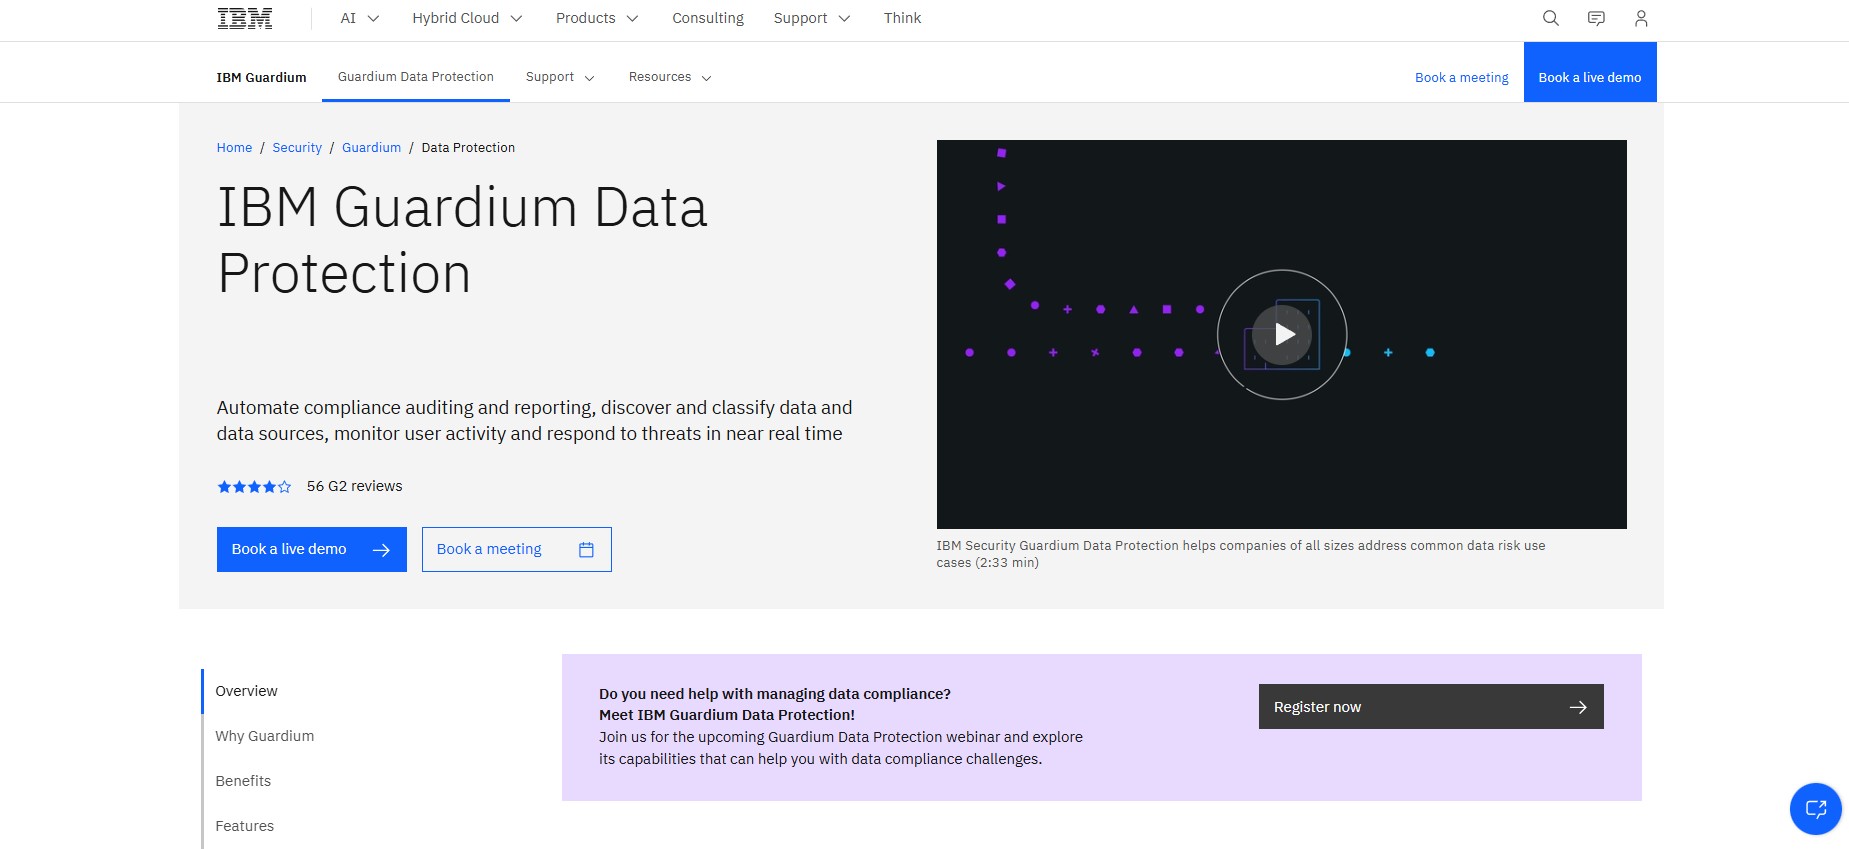Open the search icon in header
The height and width of the screenshot is (849, 1849).
pyautogui.click(x=1551, y=18)
